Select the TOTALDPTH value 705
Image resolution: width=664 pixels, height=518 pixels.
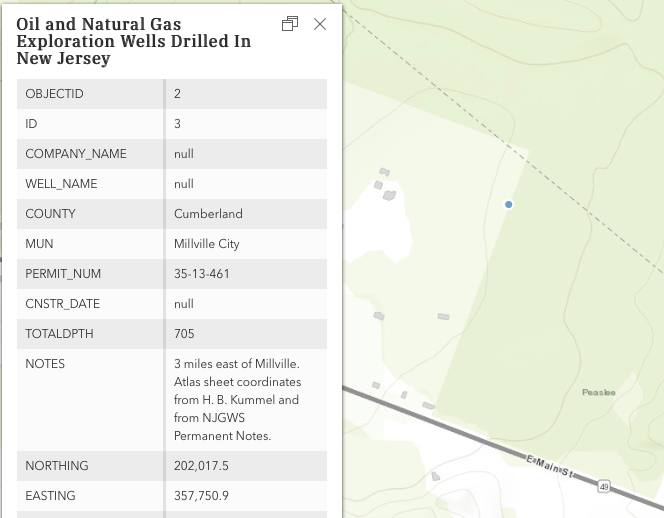pos(184,334)
